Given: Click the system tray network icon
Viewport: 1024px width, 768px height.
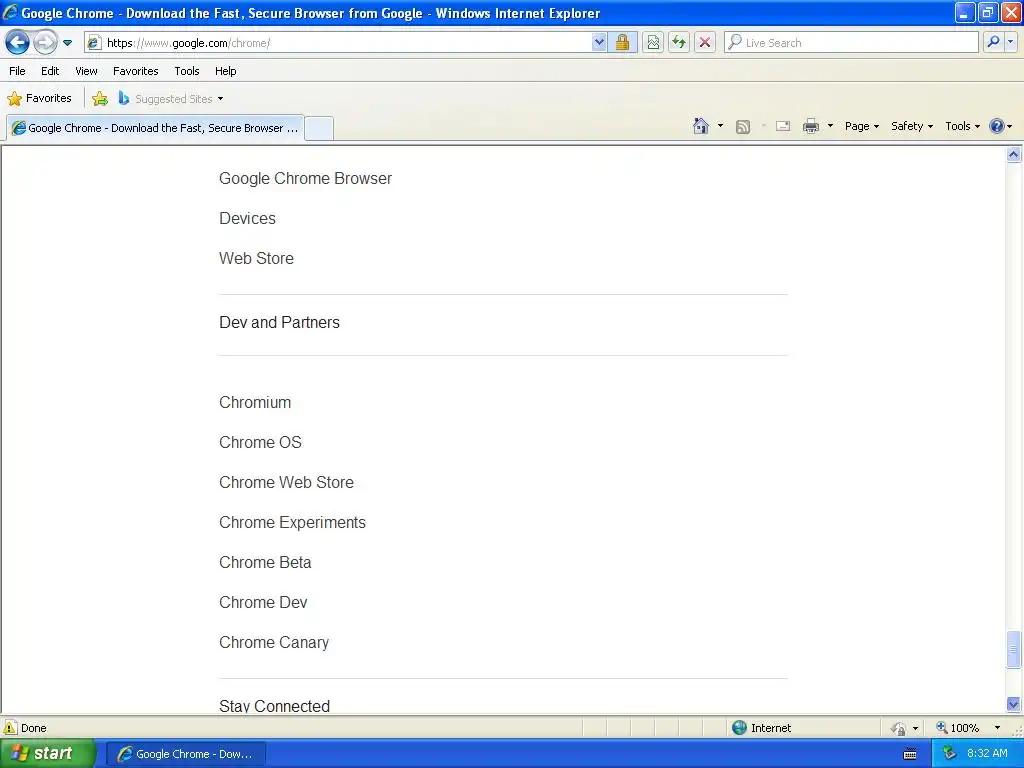Looking at the screenshot, I should (x=949, y=753).
